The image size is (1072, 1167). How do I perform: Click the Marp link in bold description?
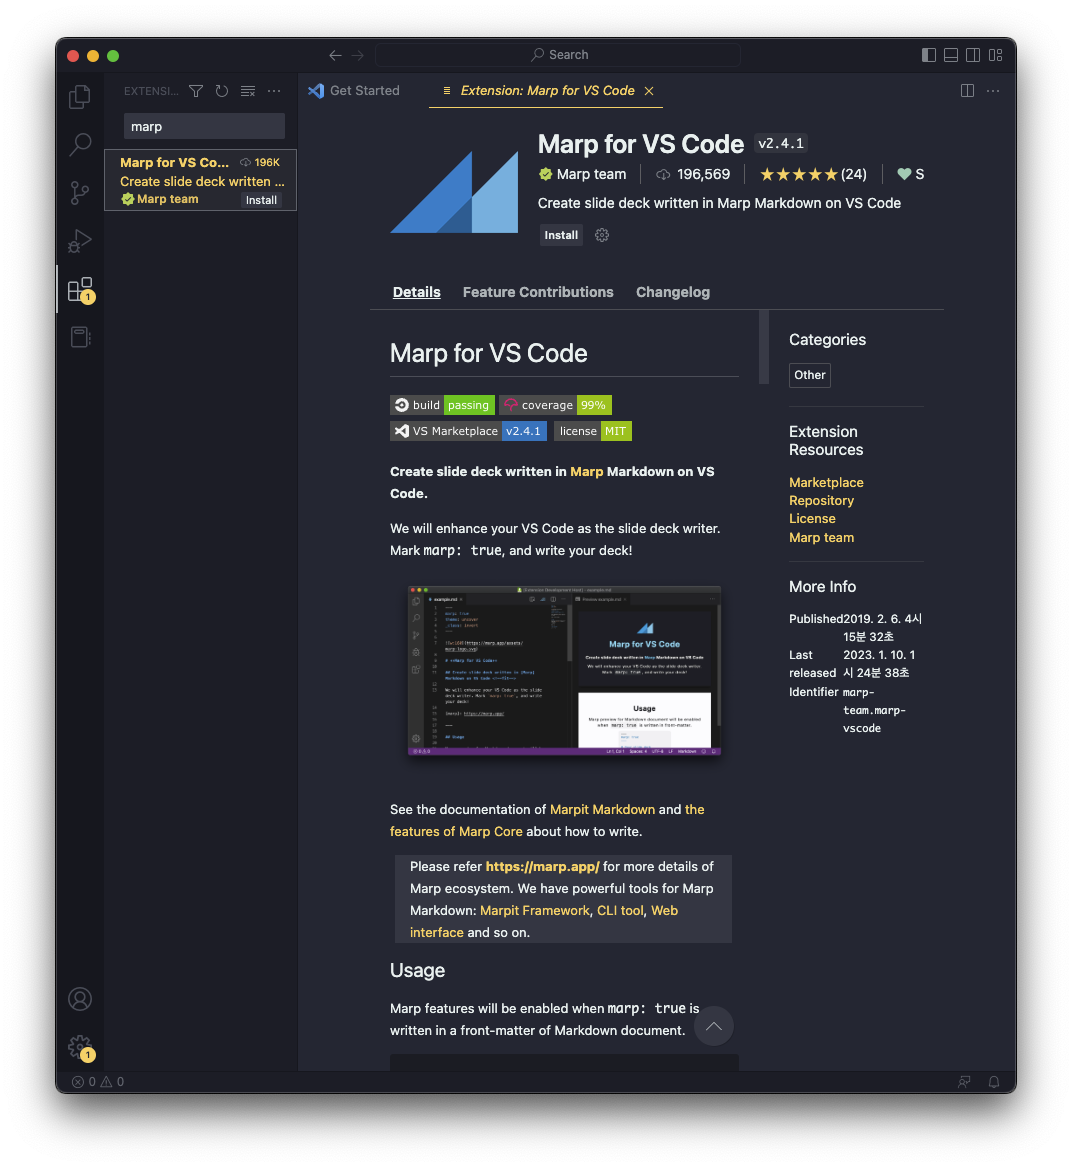point(587,471)
